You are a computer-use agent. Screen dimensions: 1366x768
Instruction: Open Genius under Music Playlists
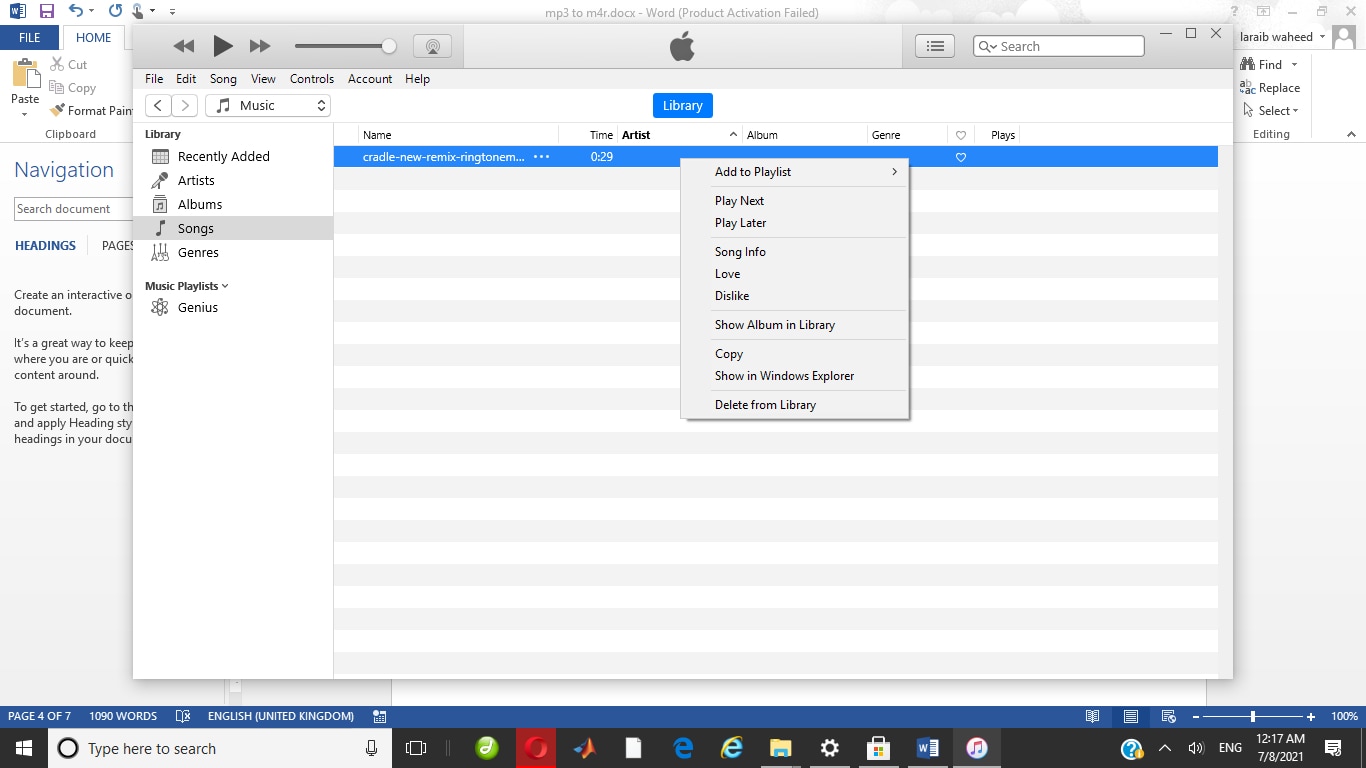(198, 307)
